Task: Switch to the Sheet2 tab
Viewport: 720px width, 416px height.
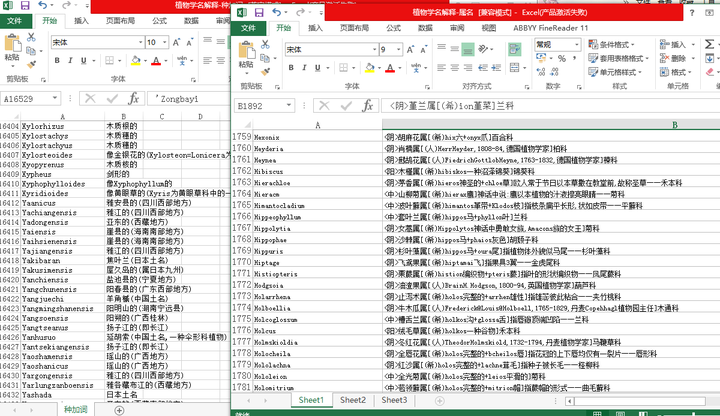Action: pos(353,400)
